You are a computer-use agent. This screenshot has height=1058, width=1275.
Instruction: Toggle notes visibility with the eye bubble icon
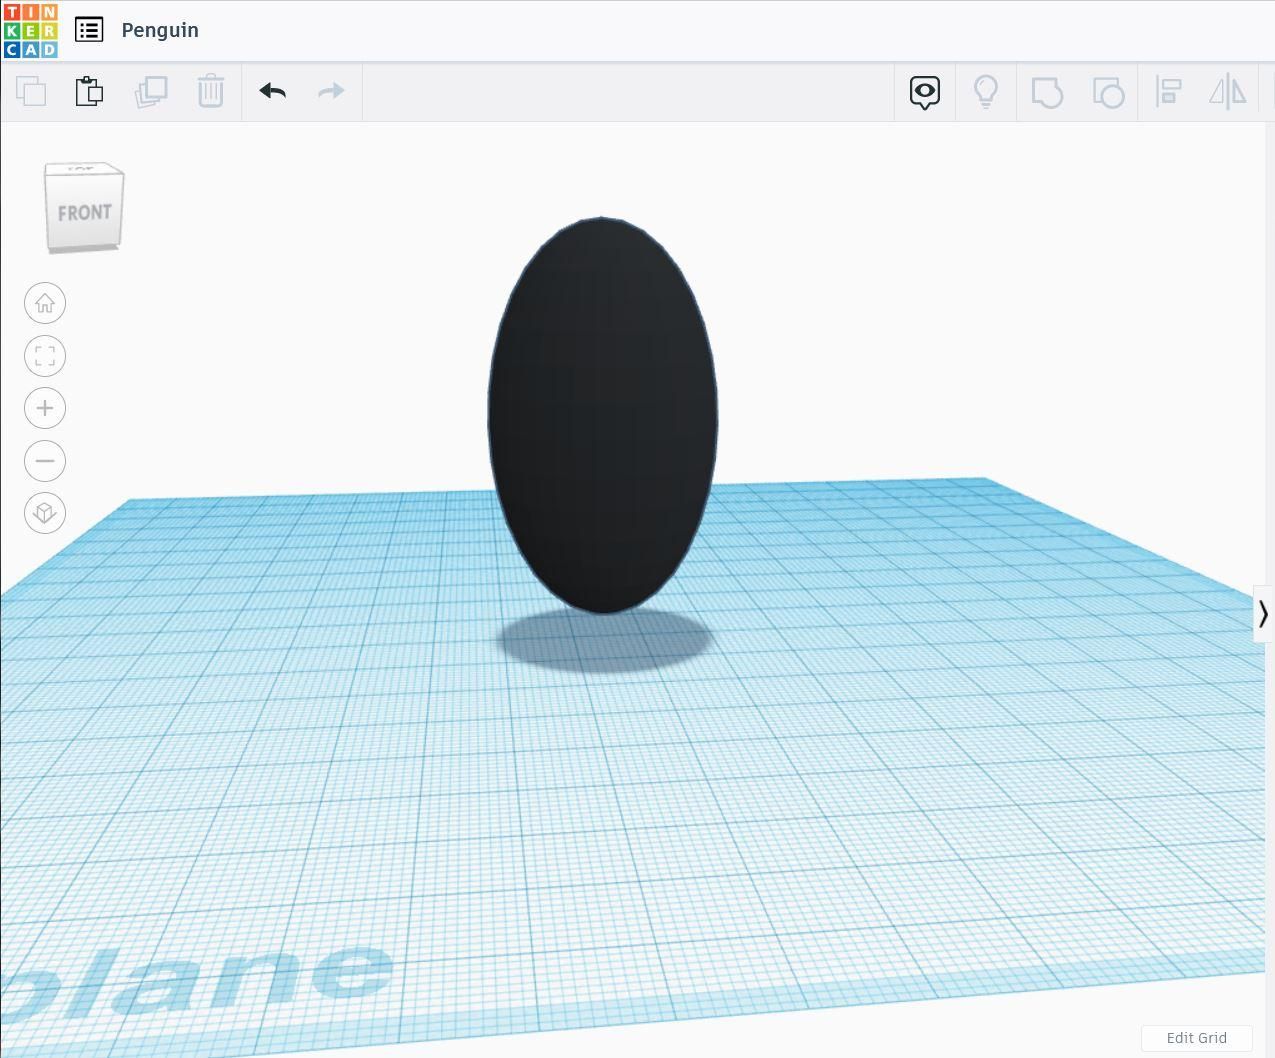tap(924, 91)
